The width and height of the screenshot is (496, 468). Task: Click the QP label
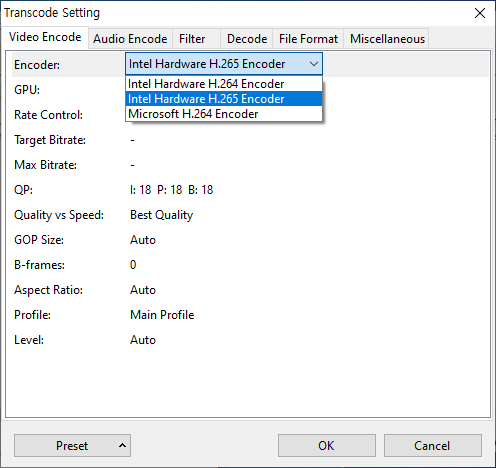(x=23, y=190)
